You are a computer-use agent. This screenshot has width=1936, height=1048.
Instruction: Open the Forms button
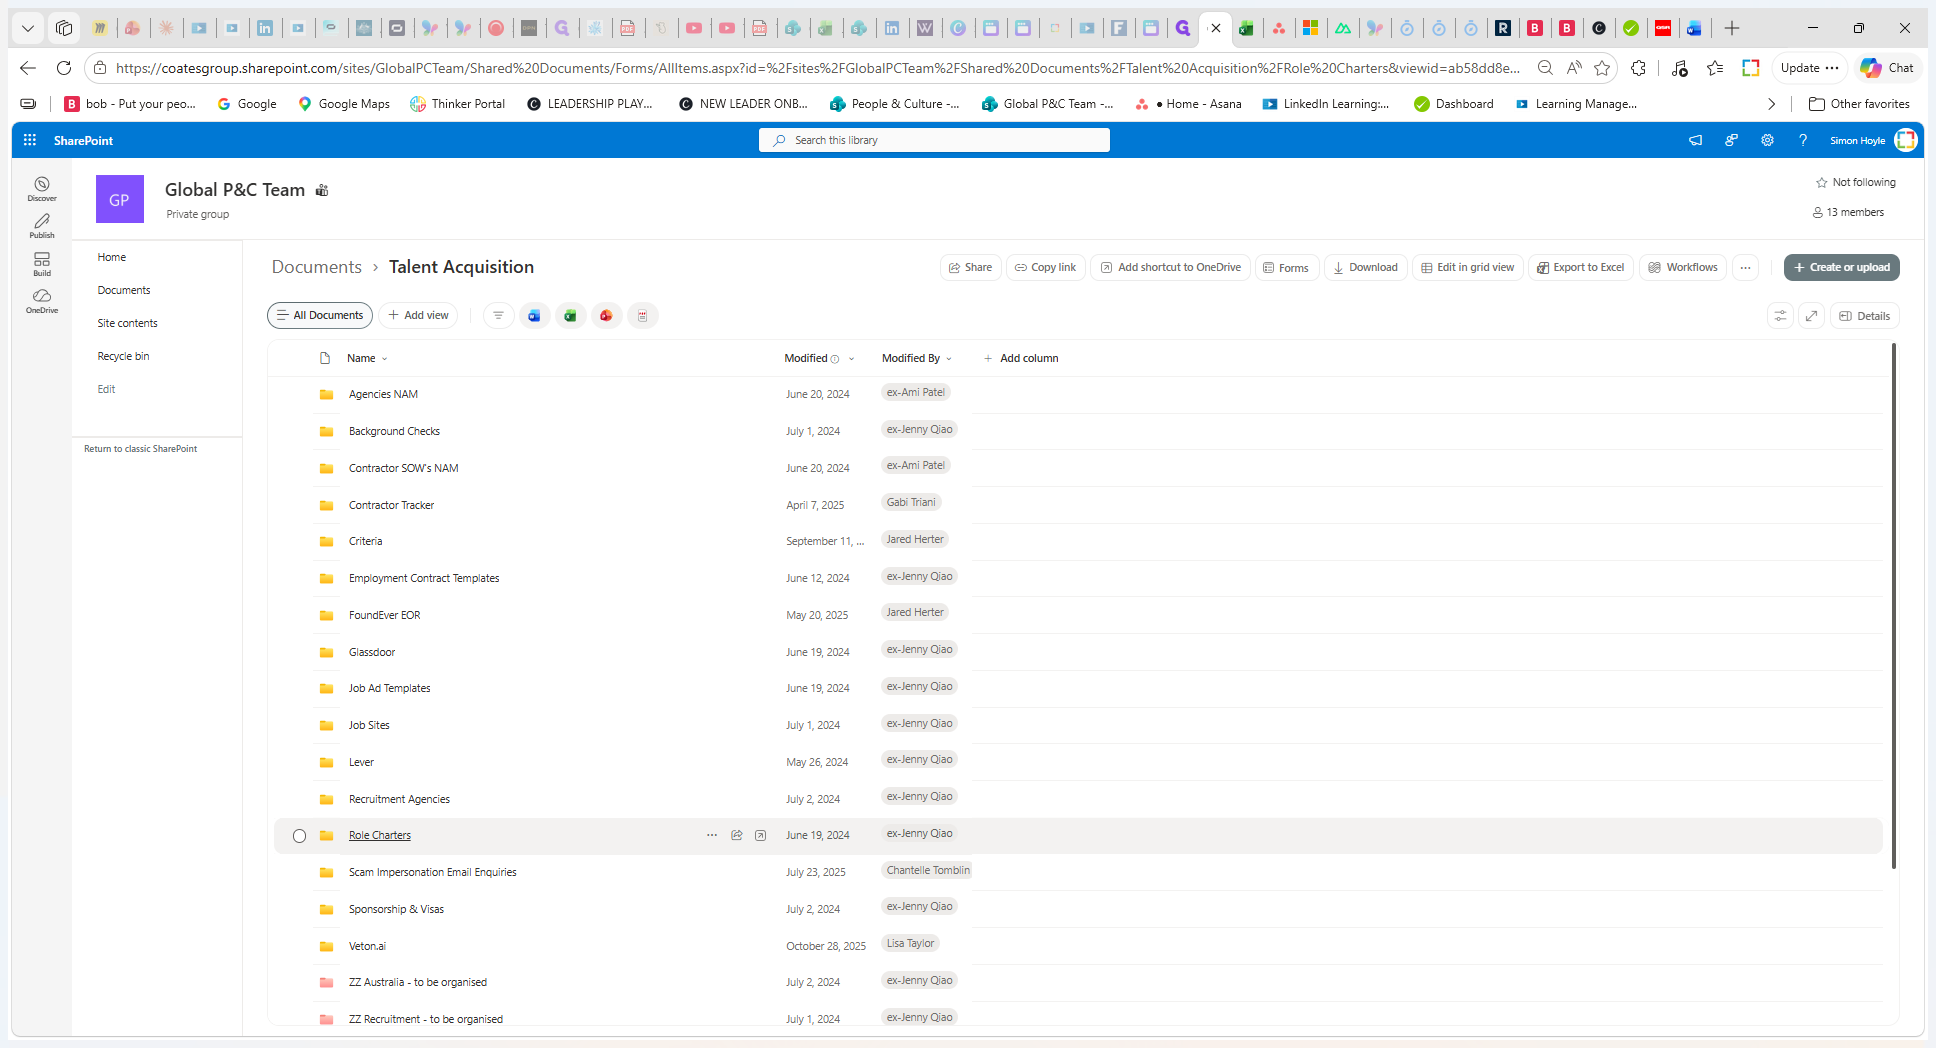[x=1286, y=267]
